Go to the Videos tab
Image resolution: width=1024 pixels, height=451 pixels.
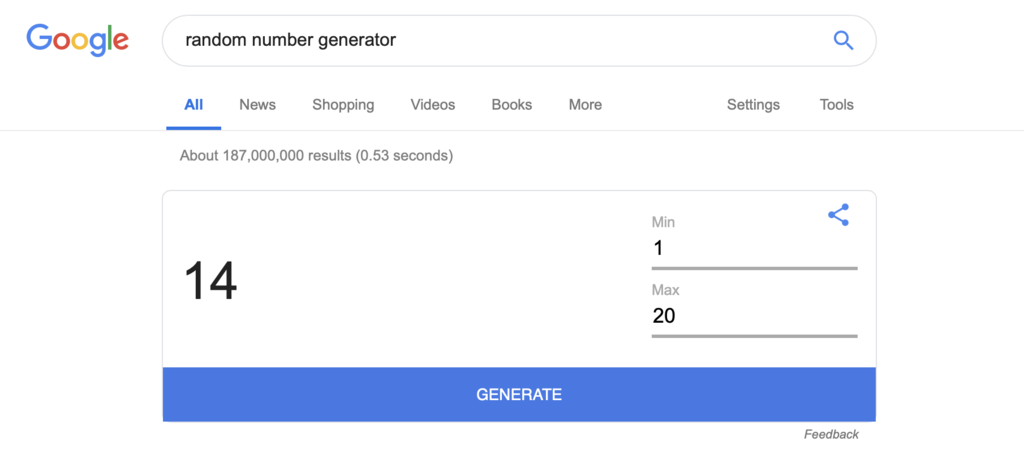coord(432,104)
